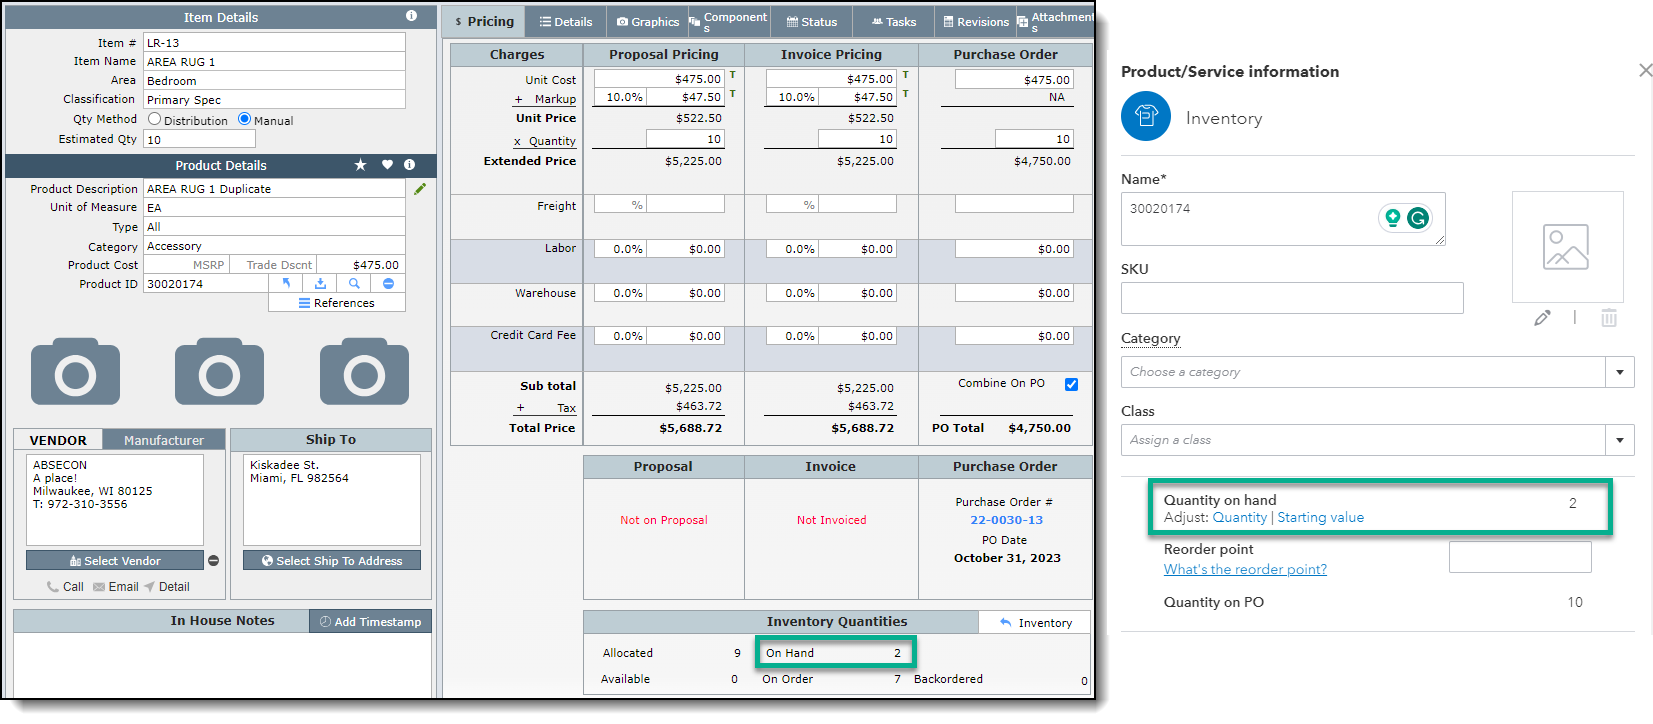
Task: Switch to the VENDOR tab
Action: pyautogui.click(x=58, y=440)
